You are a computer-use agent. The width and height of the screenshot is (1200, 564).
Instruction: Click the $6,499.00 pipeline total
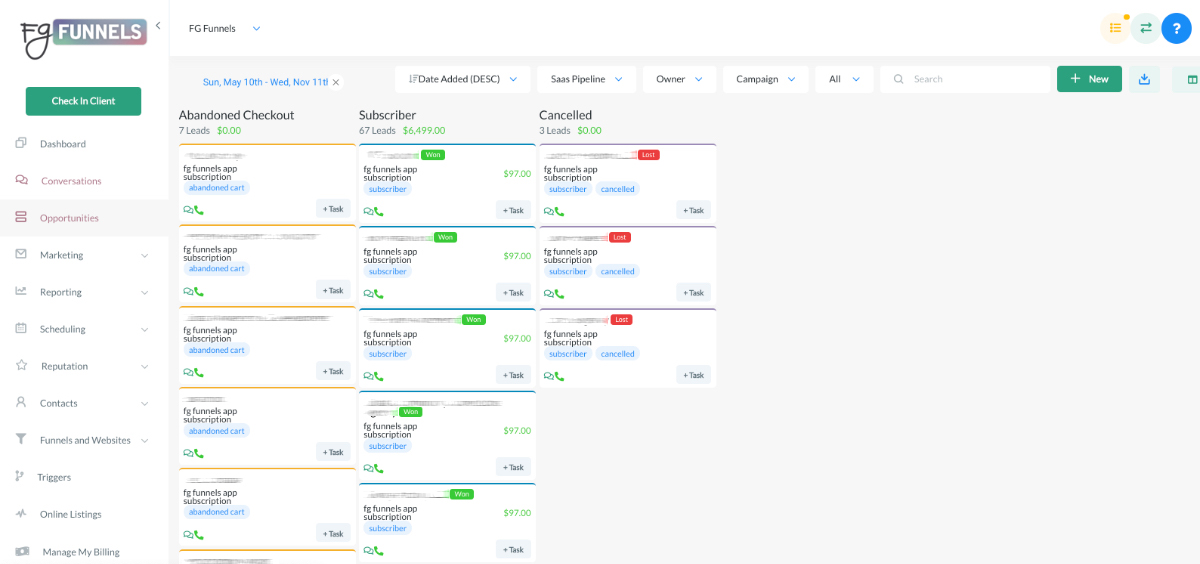point(424,131)
